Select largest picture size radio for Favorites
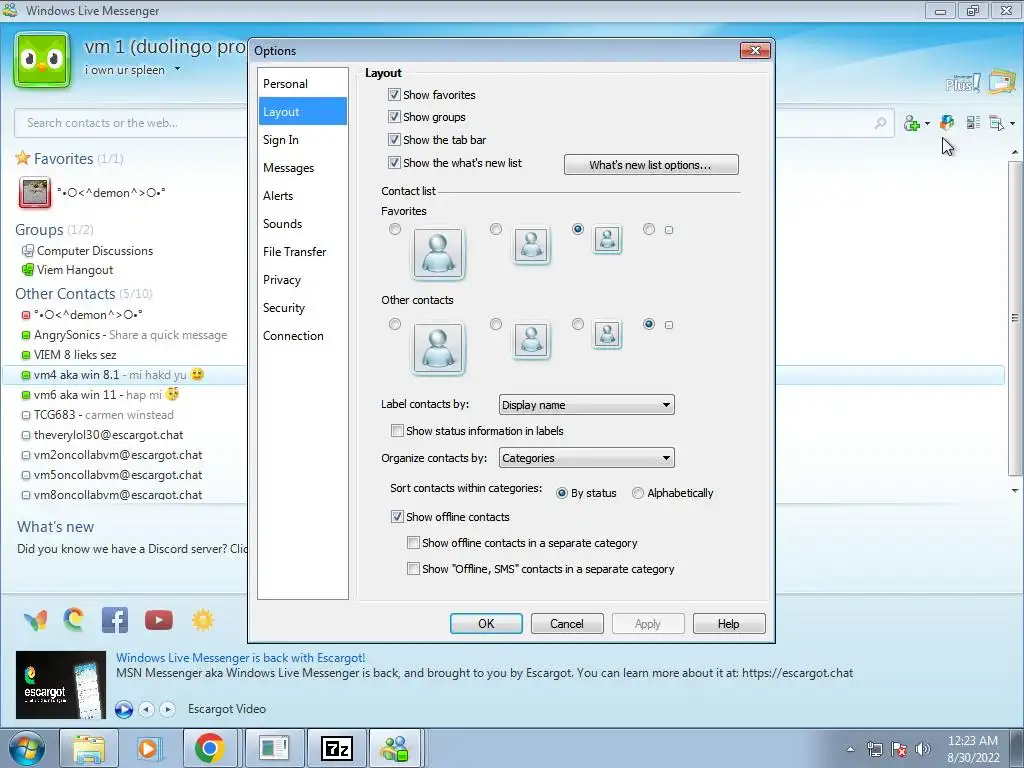The height and width of the screenshot is (768, 1024). click(394, 229)
